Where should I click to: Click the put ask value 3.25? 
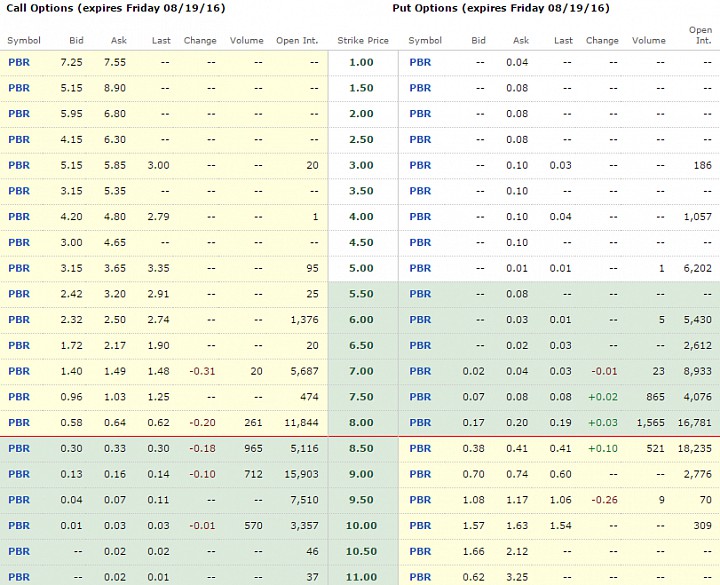(x=517, y=577)
